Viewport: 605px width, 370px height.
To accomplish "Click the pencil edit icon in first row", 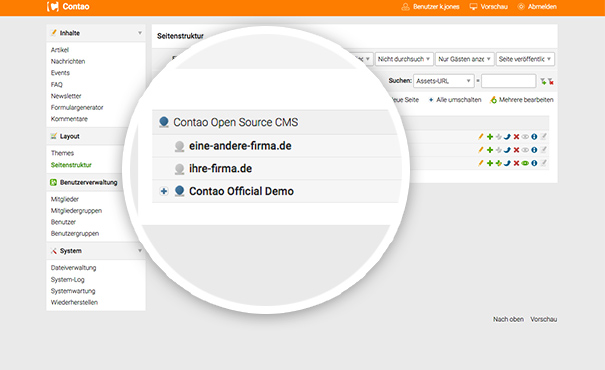I will 481,137.
